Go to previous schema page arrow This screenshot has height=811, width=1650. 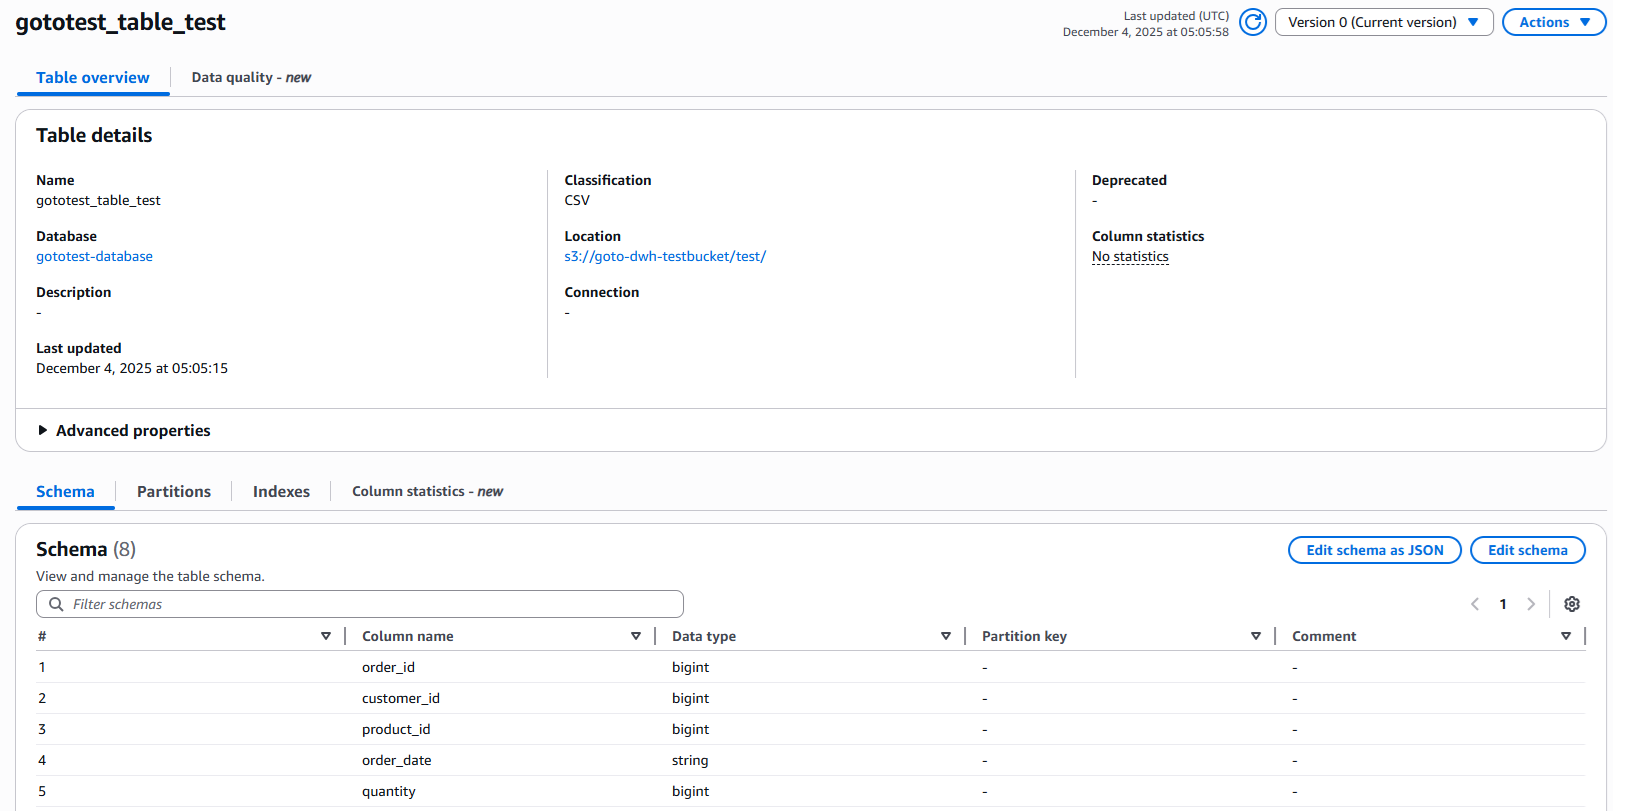tap(1475, 604)
